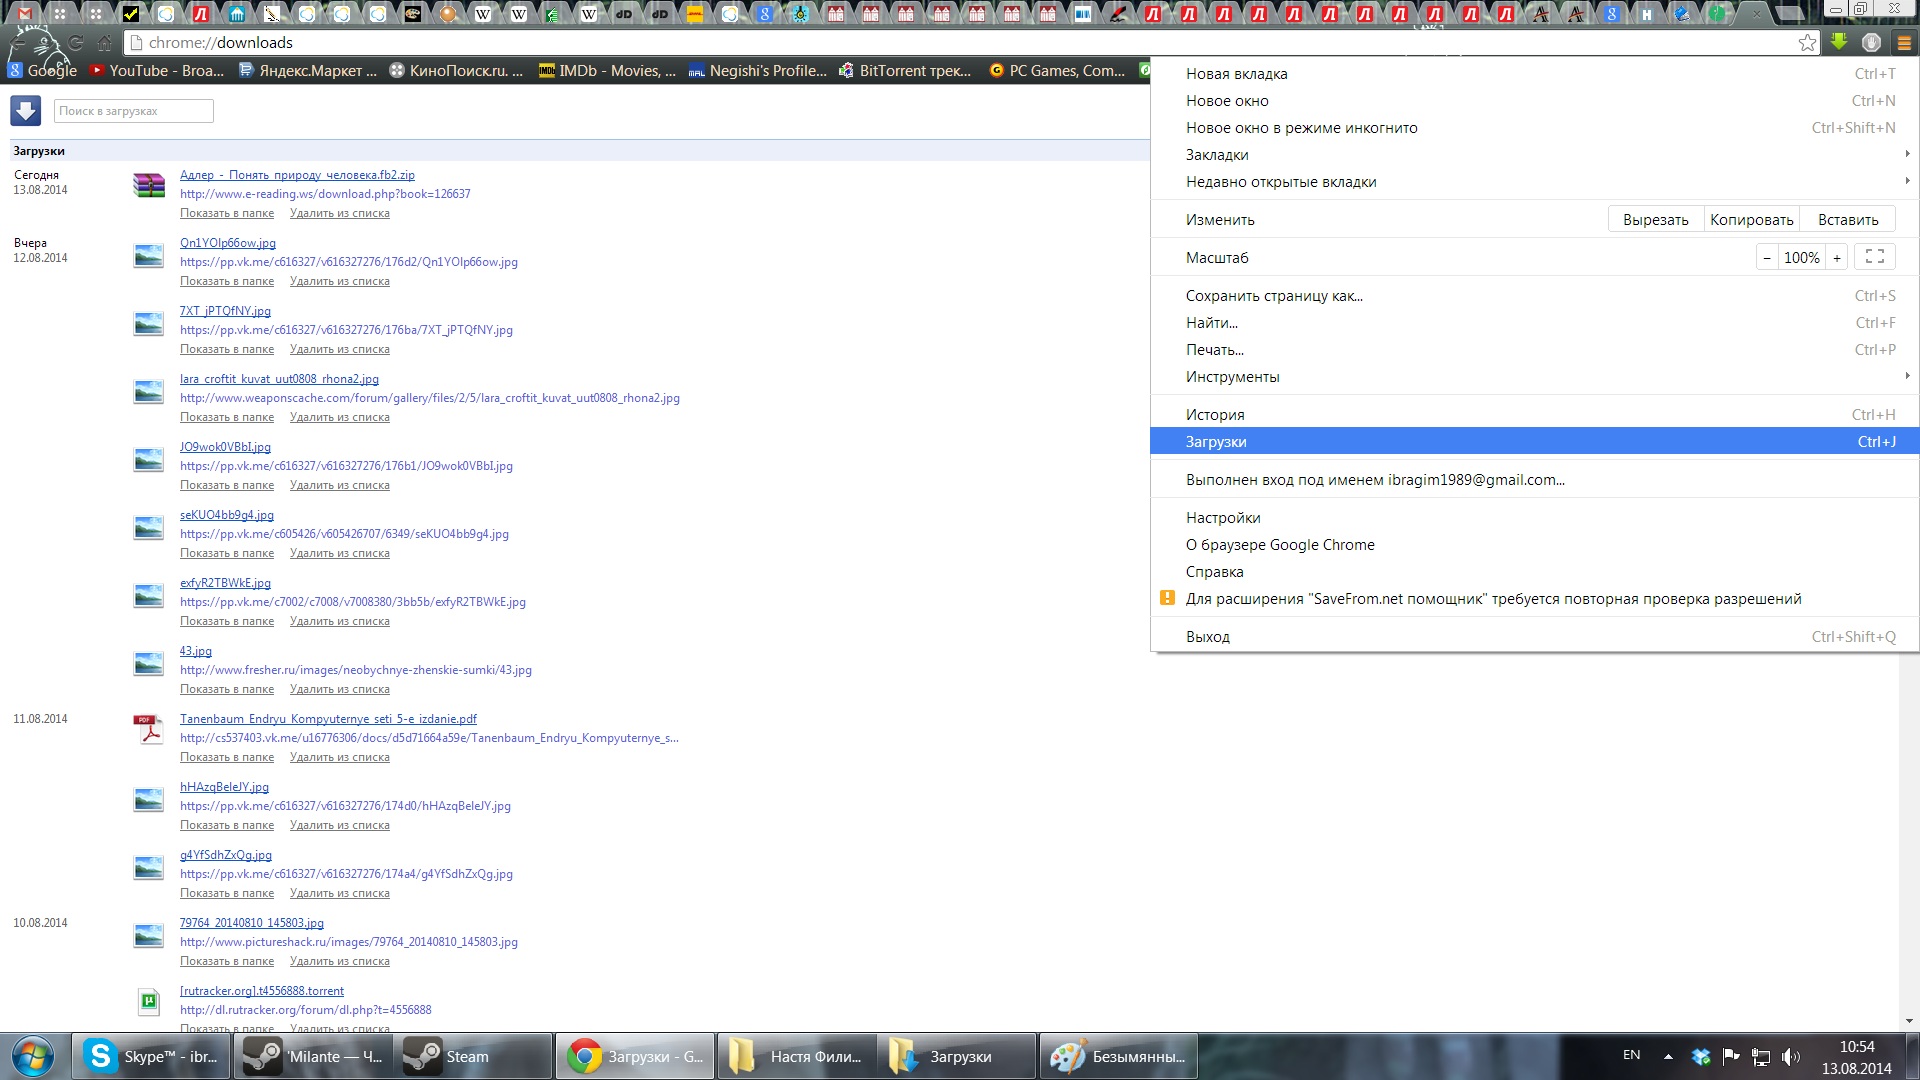Open Справка menu item
This screenshot has width=1920, height=1080.
coord(1534,572)
